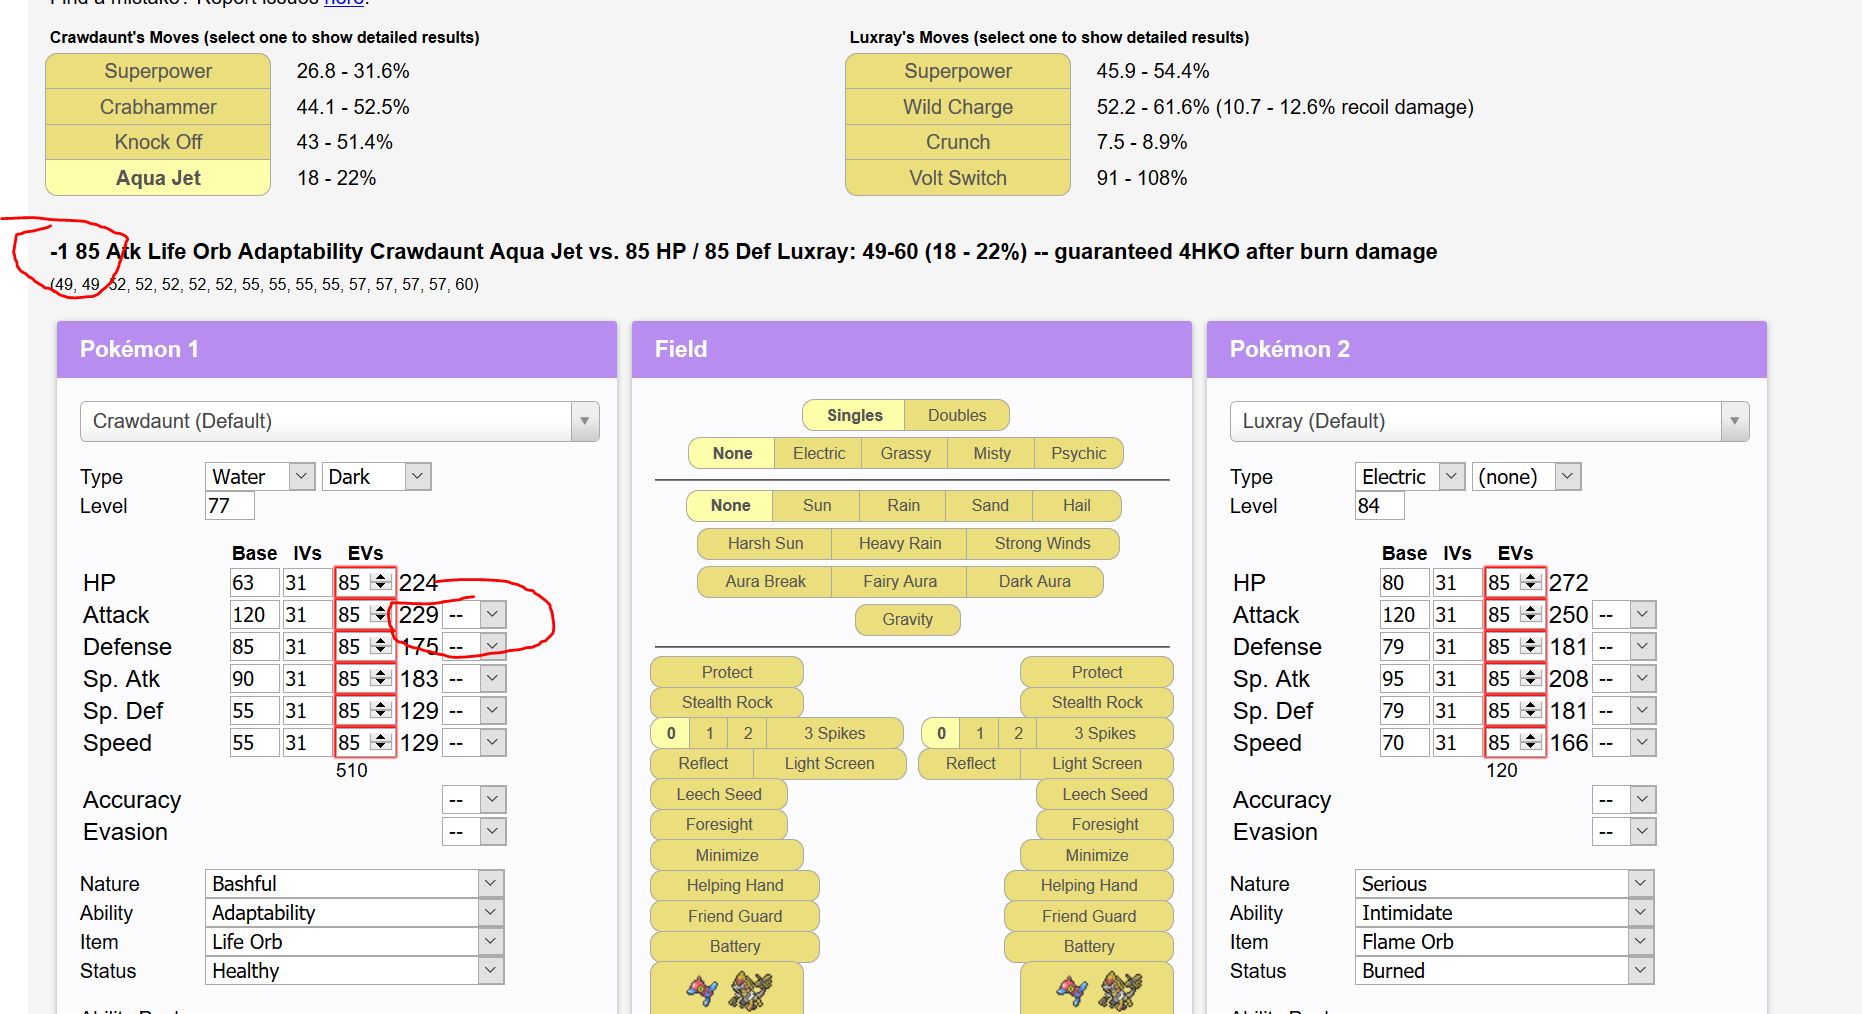Set weather to Sand
This screenshot has height=1014, width=1862.
click(x=990, y=505)
